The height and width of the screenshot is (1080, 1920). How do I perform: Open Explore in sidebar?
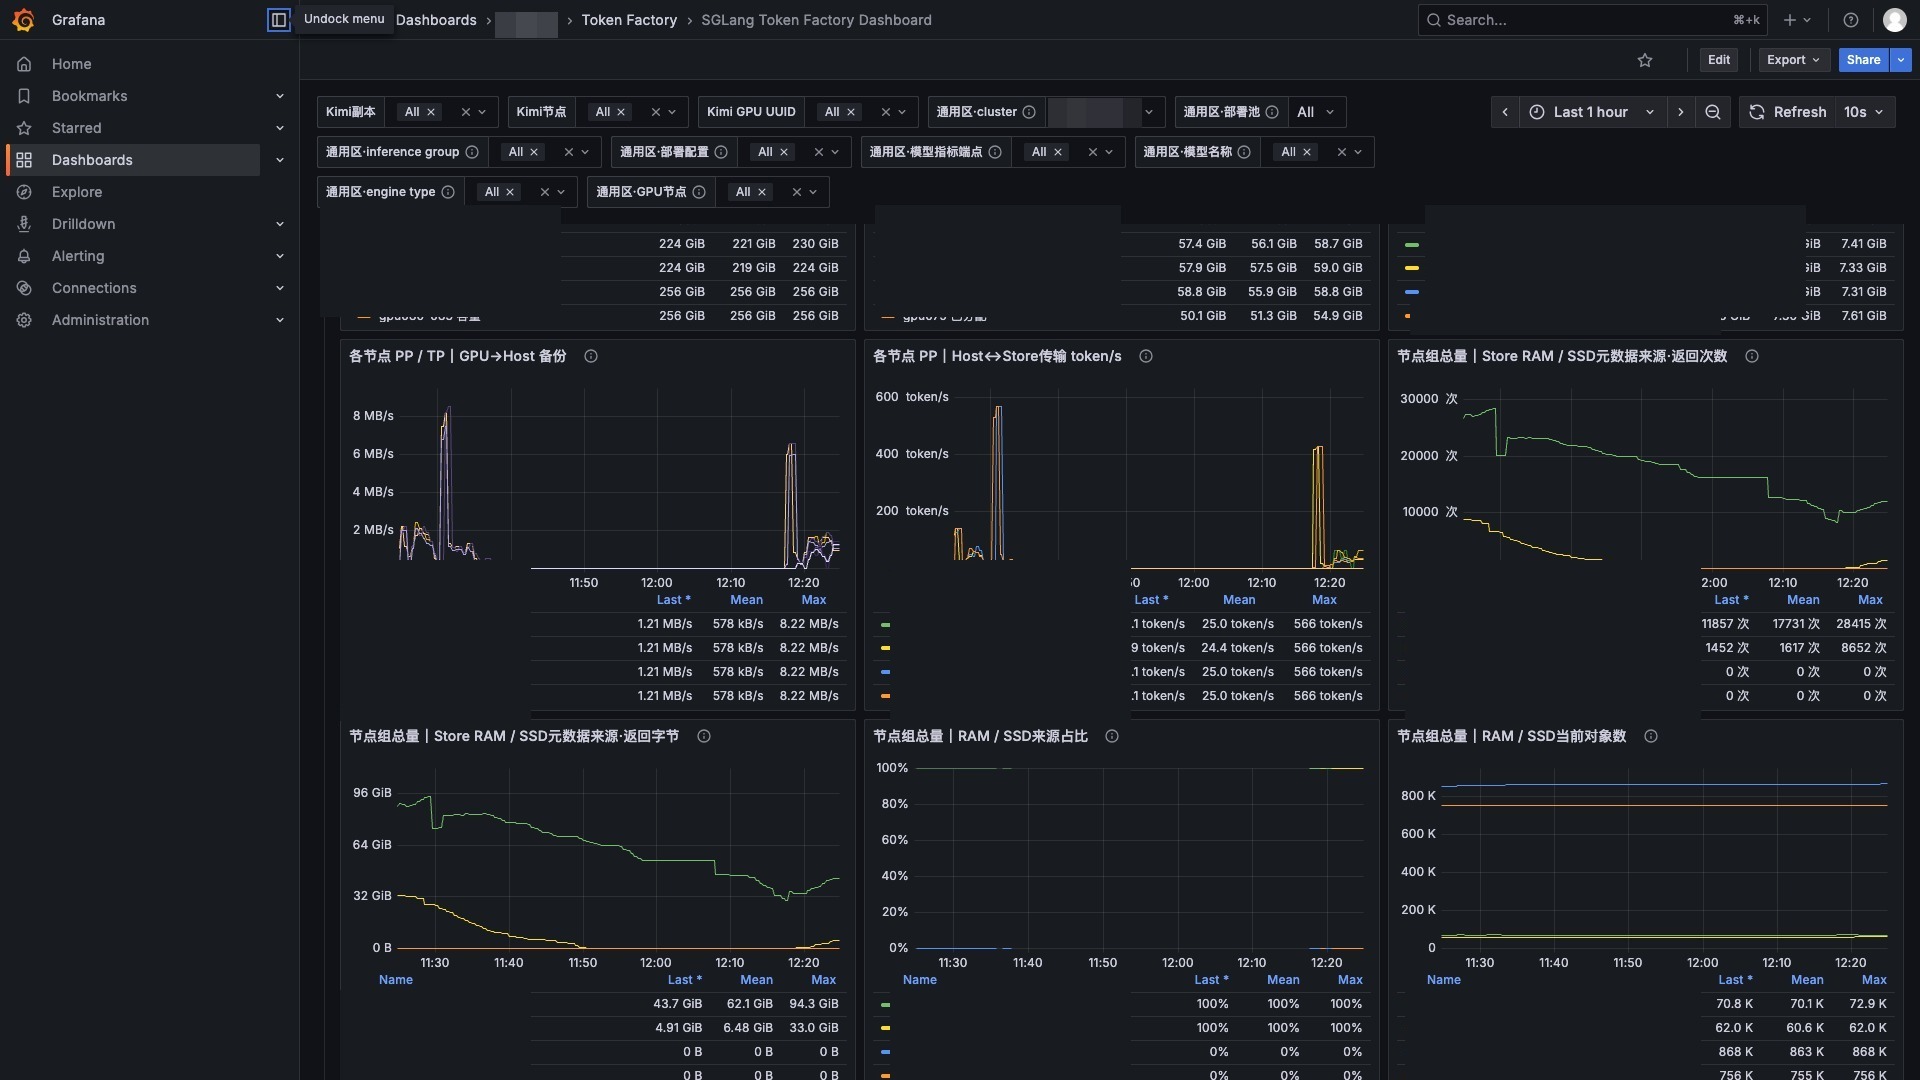coord(77,192)
